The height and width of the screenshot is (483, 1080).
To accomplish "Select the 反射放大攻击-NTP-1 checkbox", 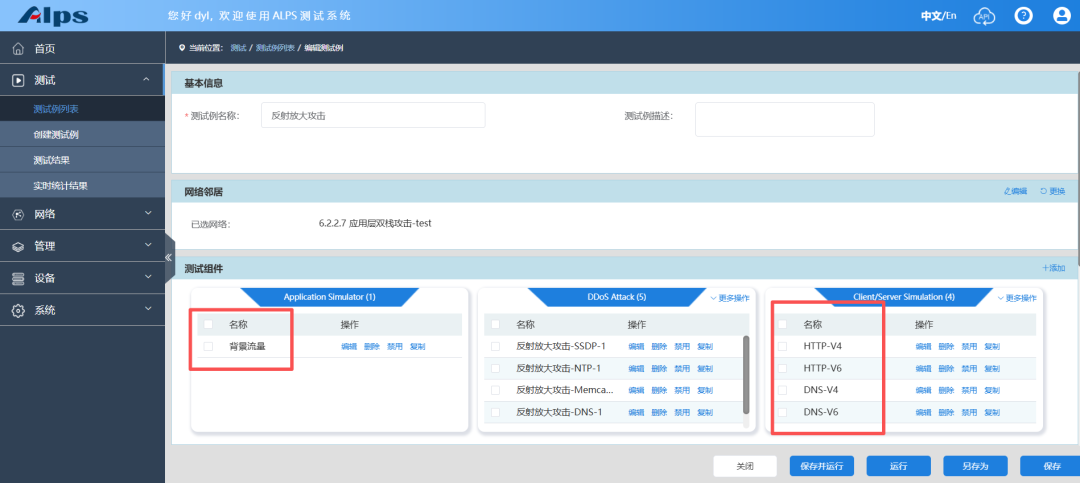I will coord(495,368).
